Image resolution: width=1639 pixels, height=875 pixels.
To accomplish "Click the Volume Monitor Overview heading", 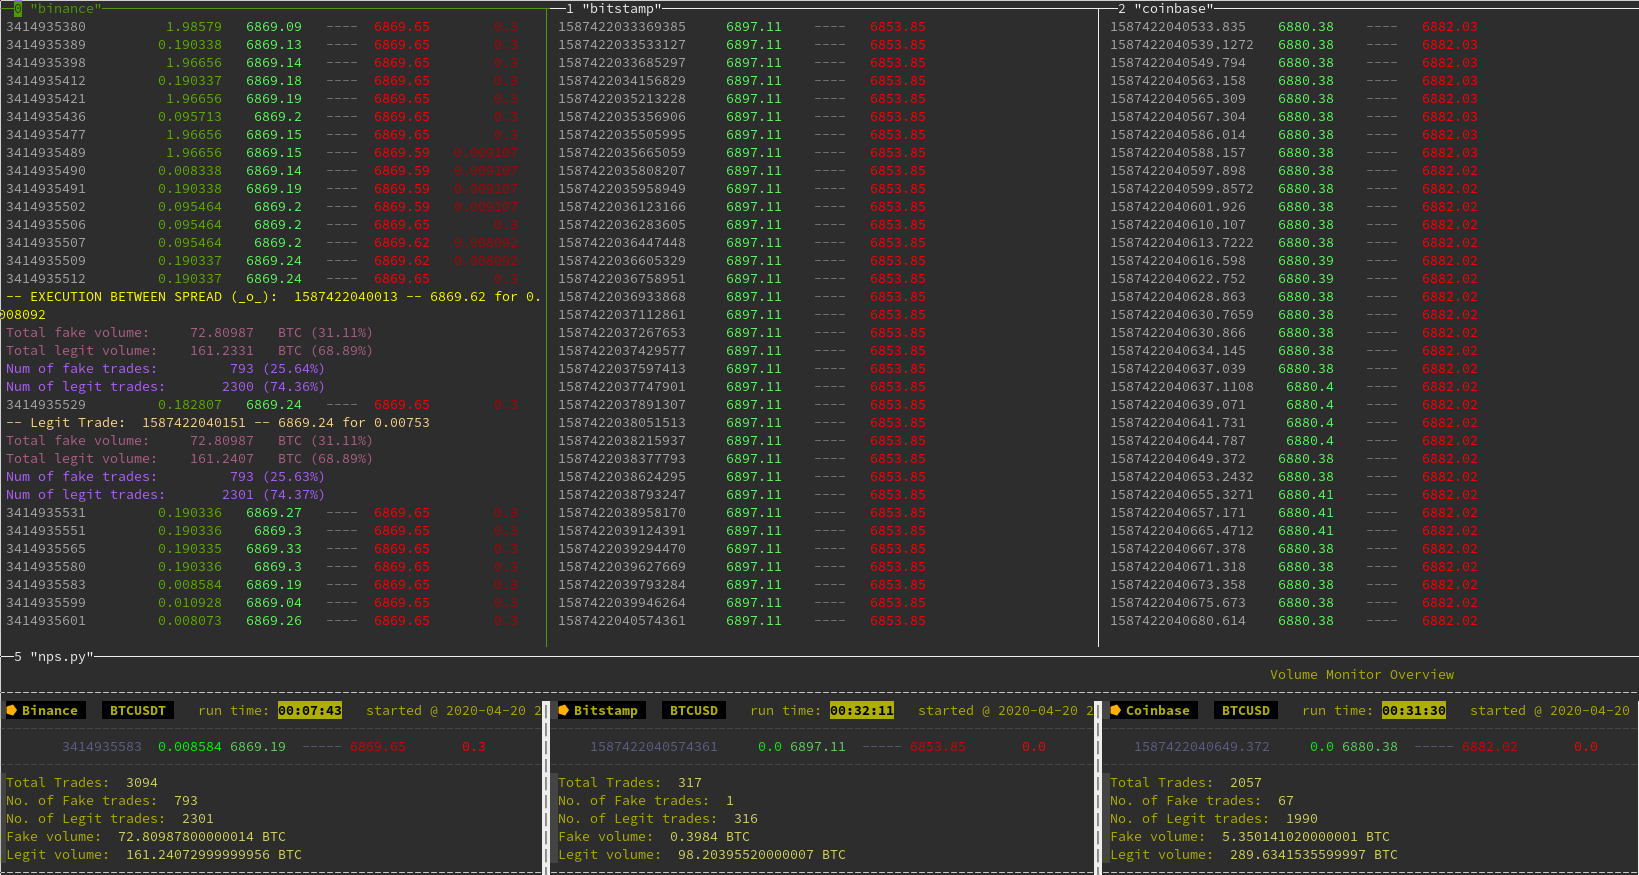I will click(1362, 675).
